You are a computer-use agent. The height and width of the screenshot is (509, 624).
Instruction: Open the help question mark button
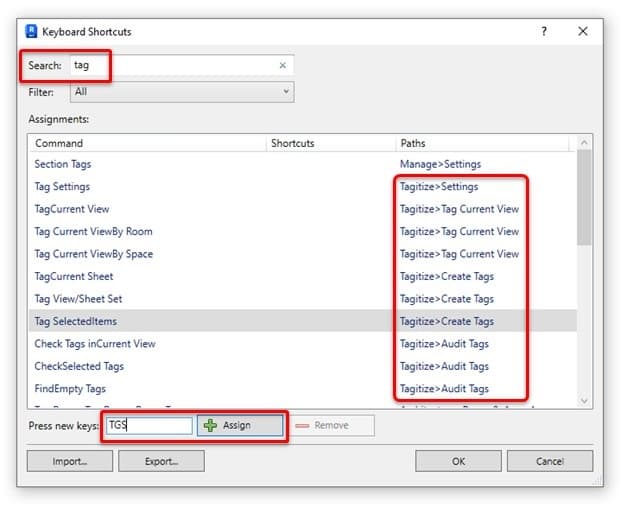tap(544, 31)
